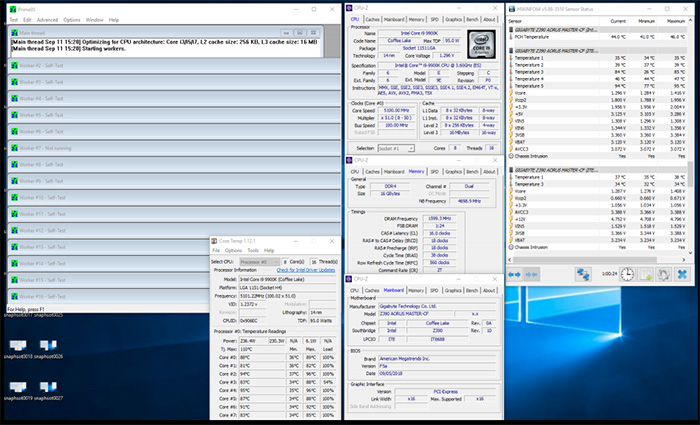The height and width of the screenshot is (425, 700).
Task: Switch to Bench tab in top CPU-Z window
Action: click(472, 20)
